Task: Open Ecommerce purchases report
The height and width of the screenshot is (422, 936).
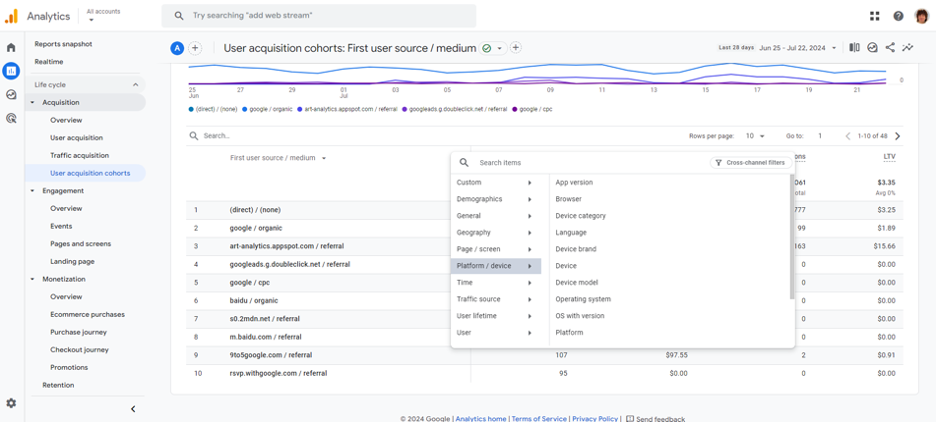Action: [87, 315]
